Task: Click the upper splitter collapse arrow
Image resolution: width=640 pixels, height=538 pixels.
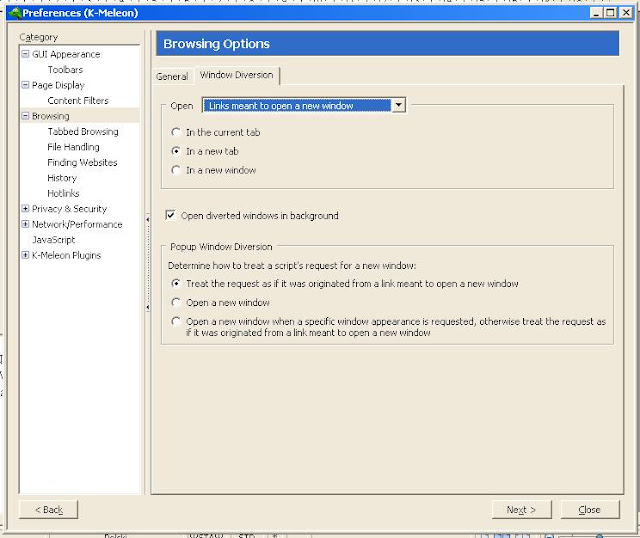Action: point(147,220)
